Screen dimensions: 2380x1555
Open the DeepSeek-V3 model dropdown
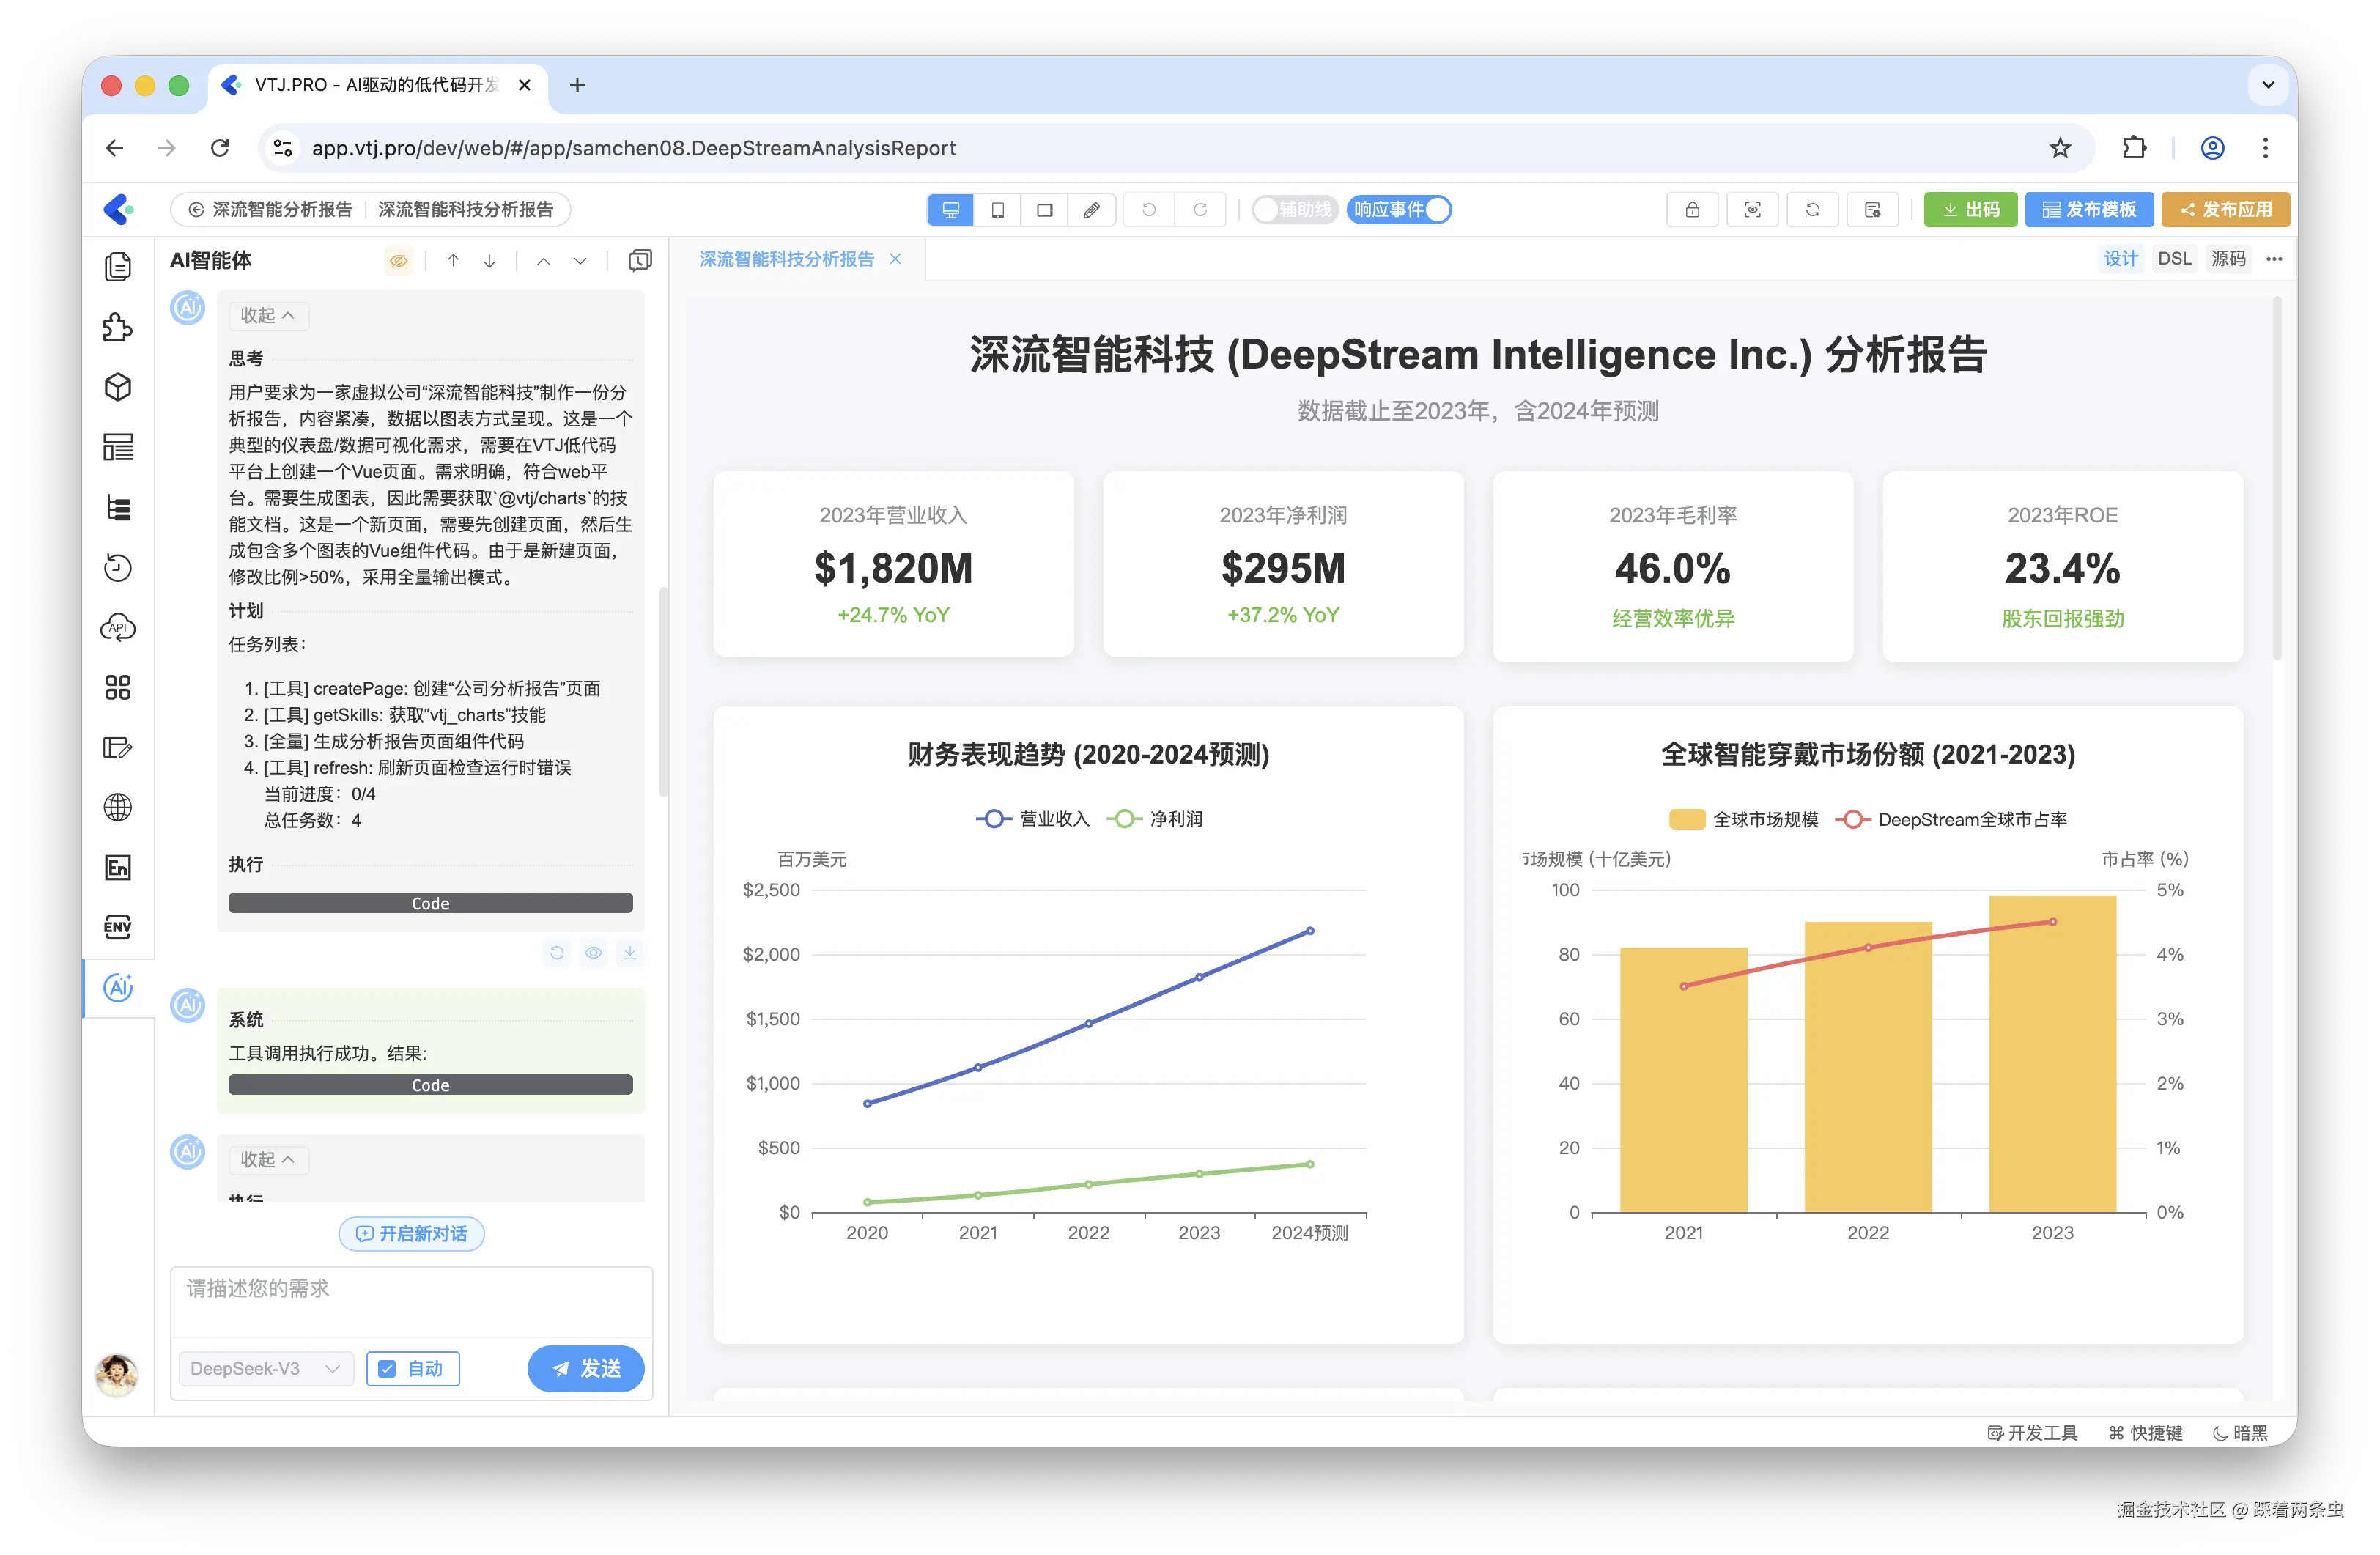coord(266,1369)
